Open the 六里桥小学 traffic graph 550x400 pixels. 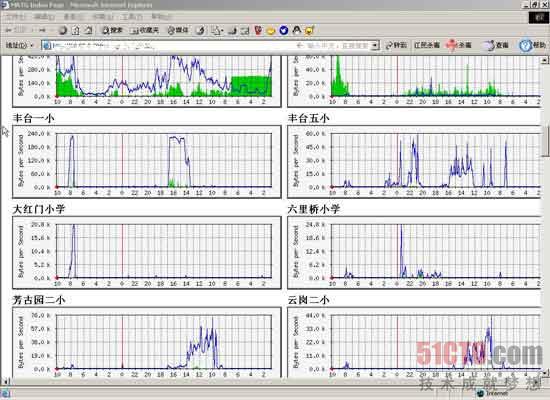(x=414, y=253)
